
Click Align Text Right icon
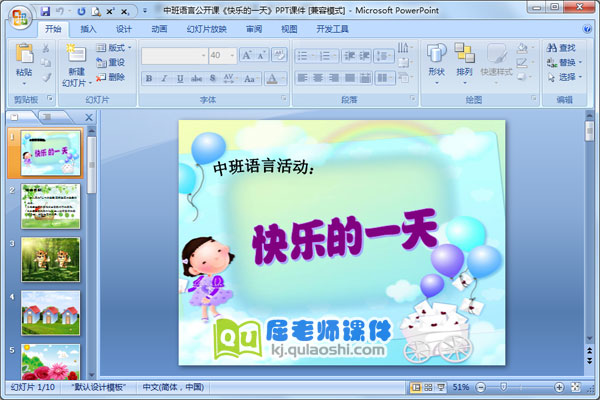click(x=334, y=78)
